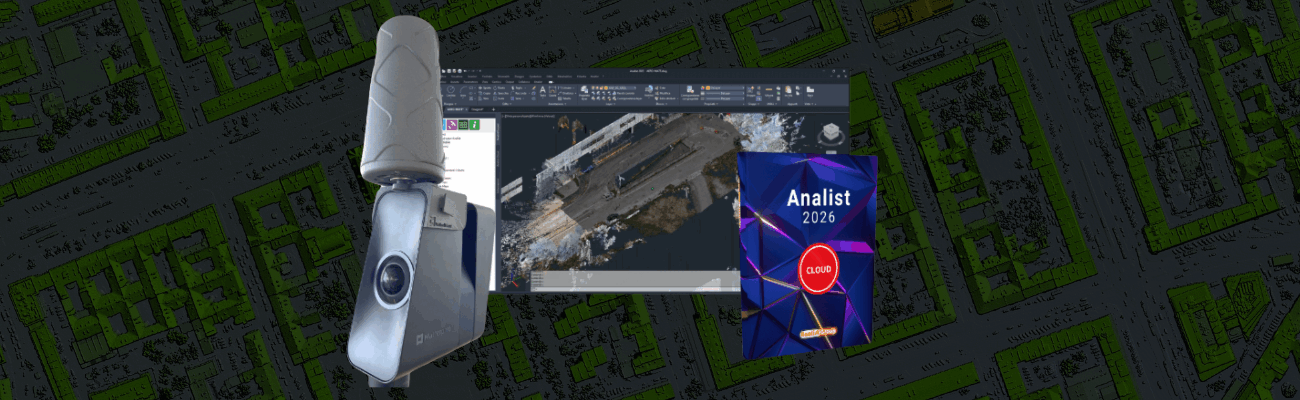Viewport: 1300px width, 400px height.
Task: Click the Analist 2026 Cloud product box
Action: [807, 254]
